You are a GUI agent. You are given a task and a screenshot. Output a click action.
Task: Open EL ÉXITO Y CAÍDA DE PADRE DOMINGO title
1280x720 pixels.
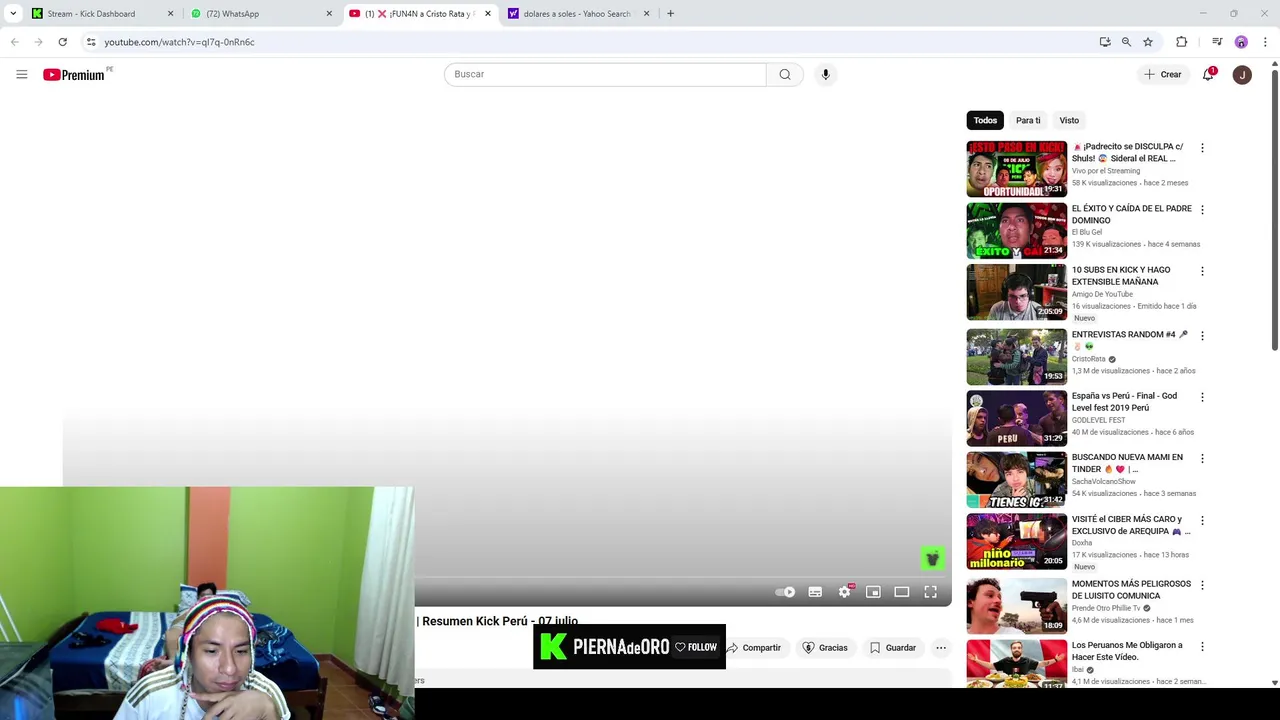coord(1131,214)
